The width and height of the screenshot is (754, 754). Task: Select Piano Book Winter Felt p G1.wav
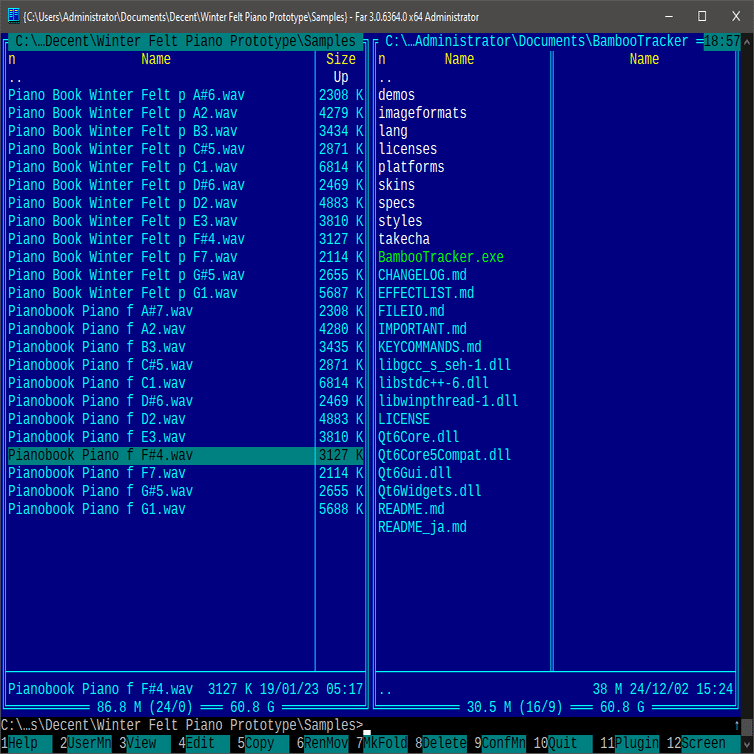123,293
